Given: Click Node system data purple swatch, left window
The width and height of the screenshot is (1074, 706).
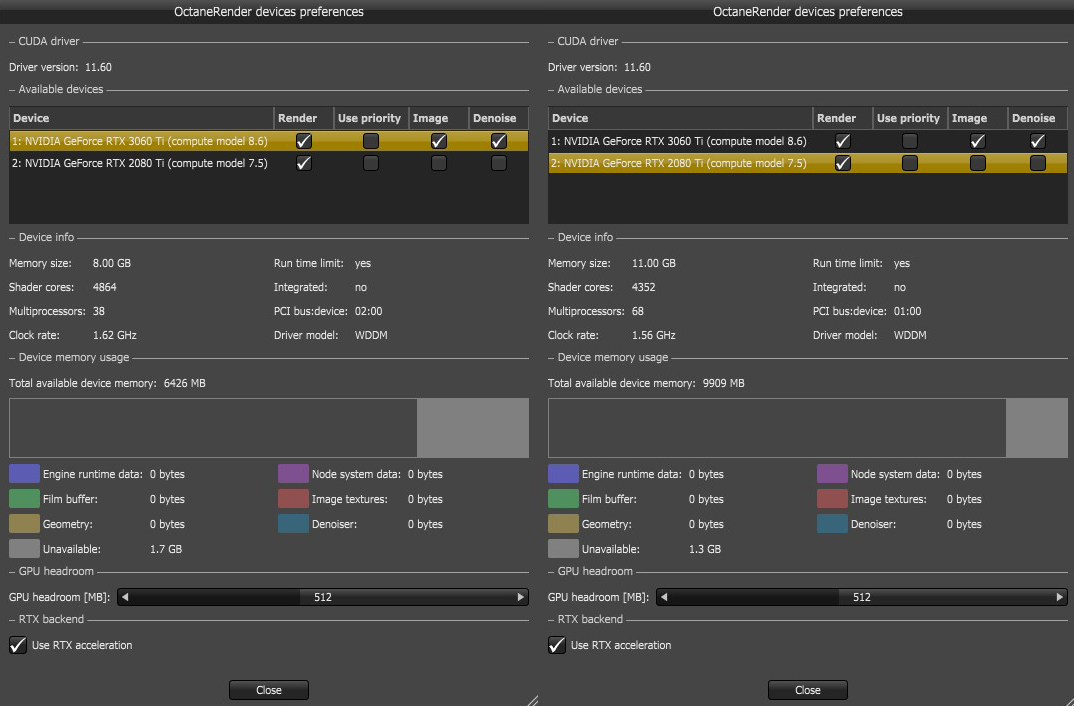Looking at the screenshot, I should [x=293, y=474].
